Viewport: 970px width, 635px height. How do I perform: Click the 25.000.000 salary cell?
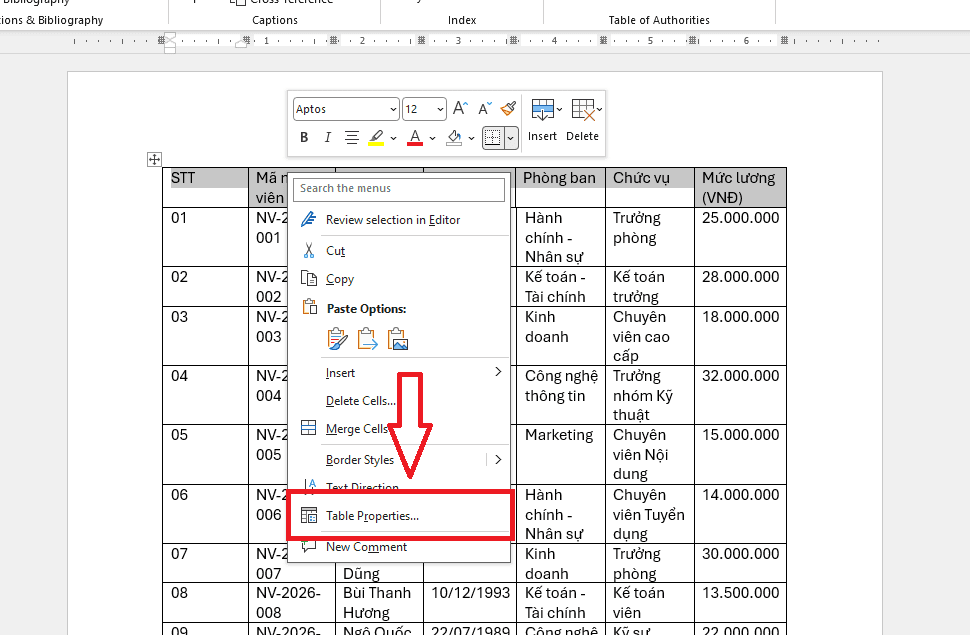[740, 237]
